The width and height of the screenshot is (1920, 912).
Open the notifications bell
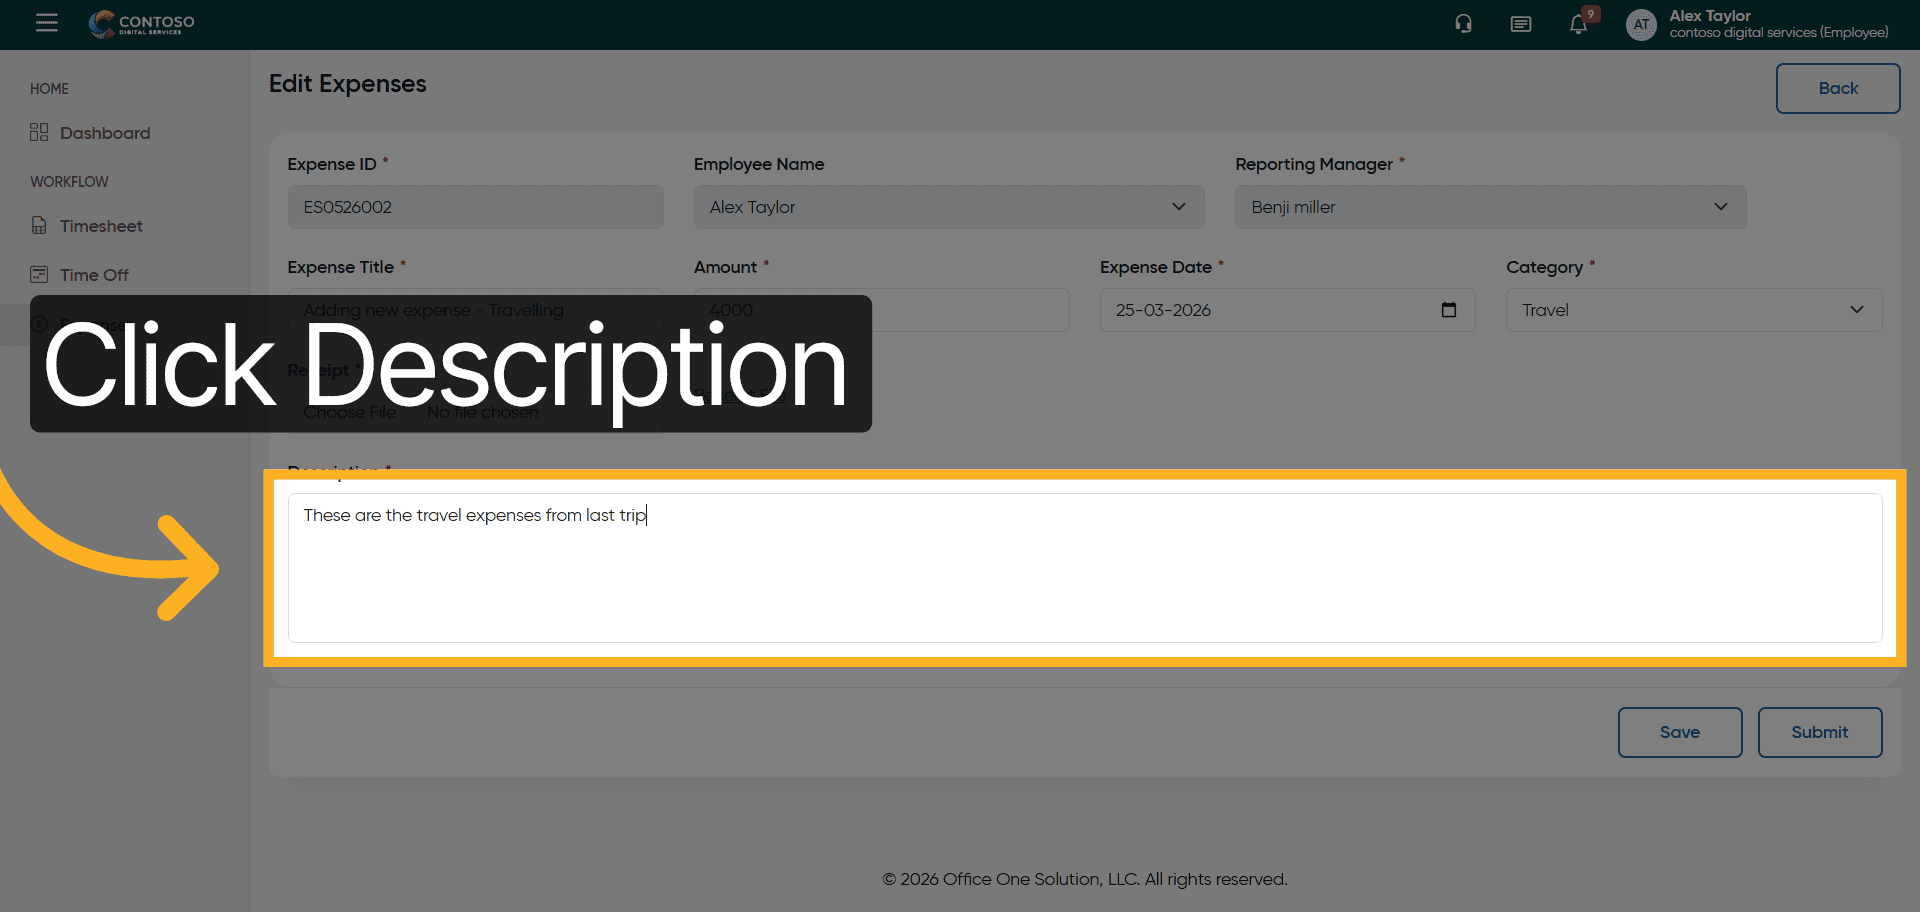tap(1578, 25)
